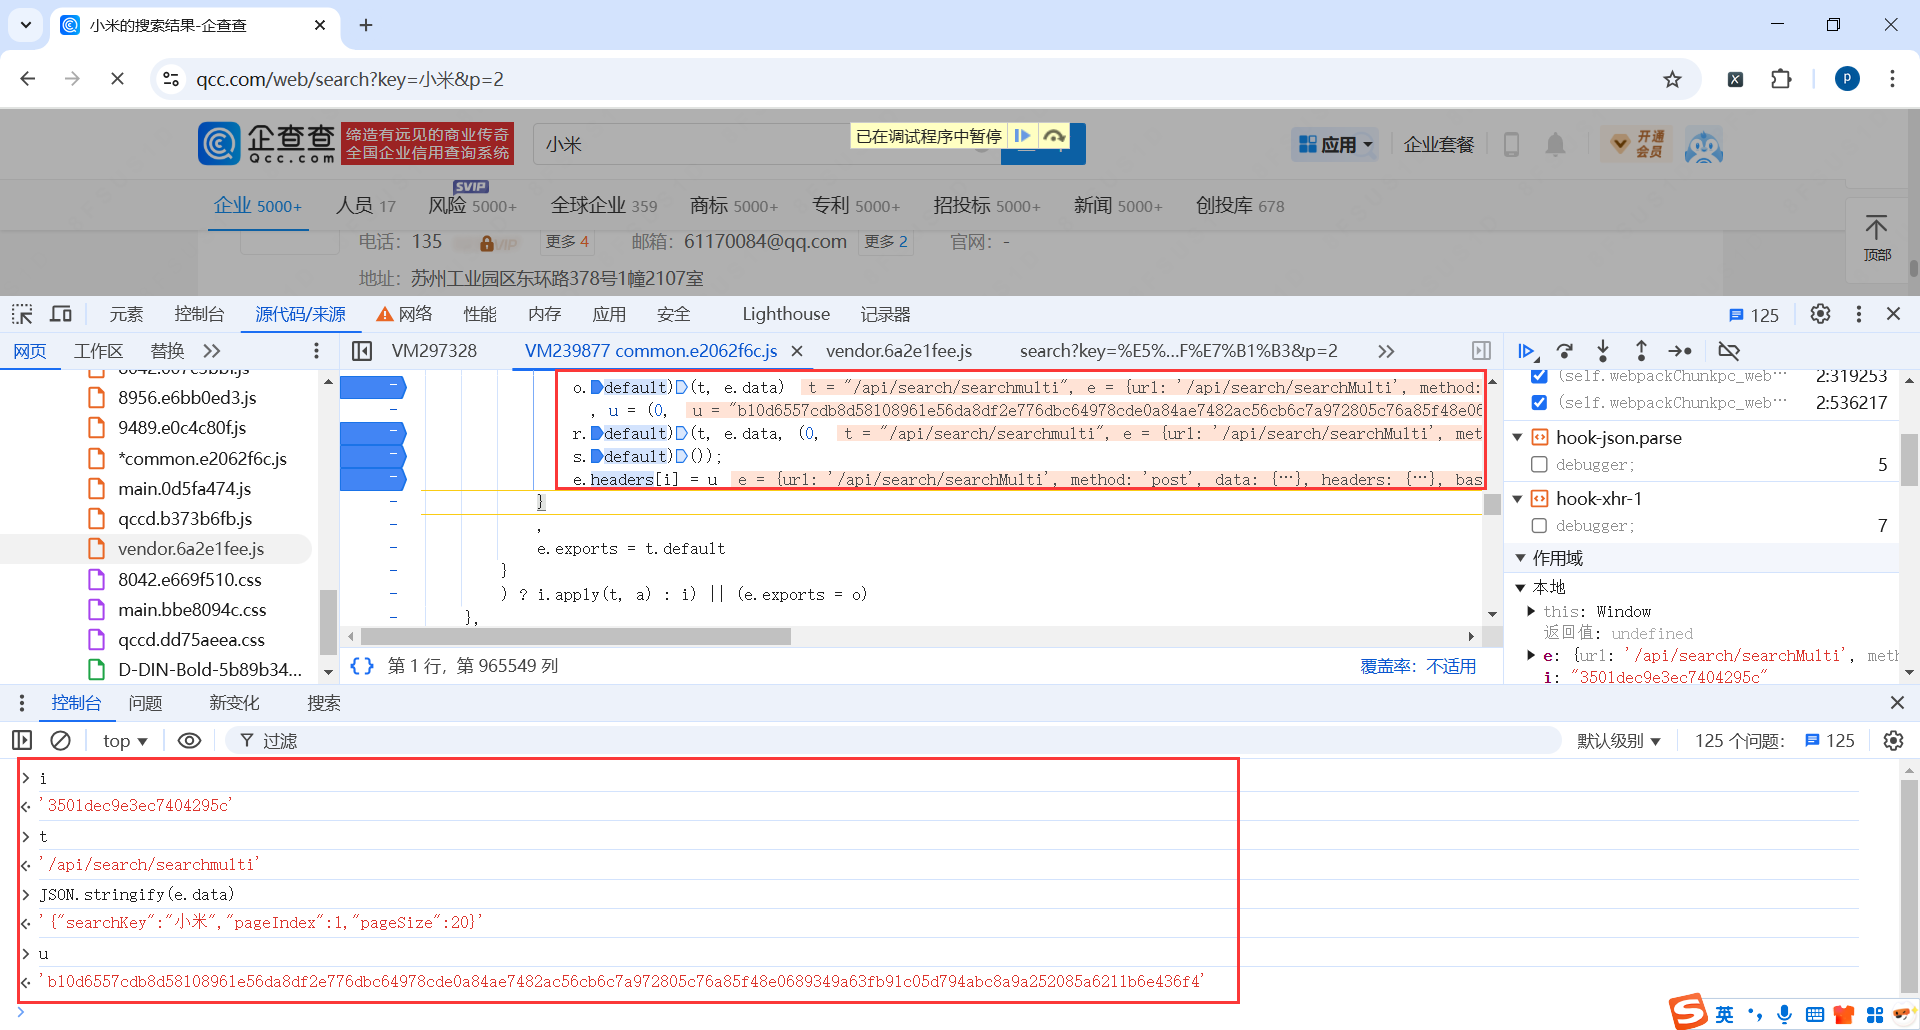Expand the this: Window entry

[1531, 612]
